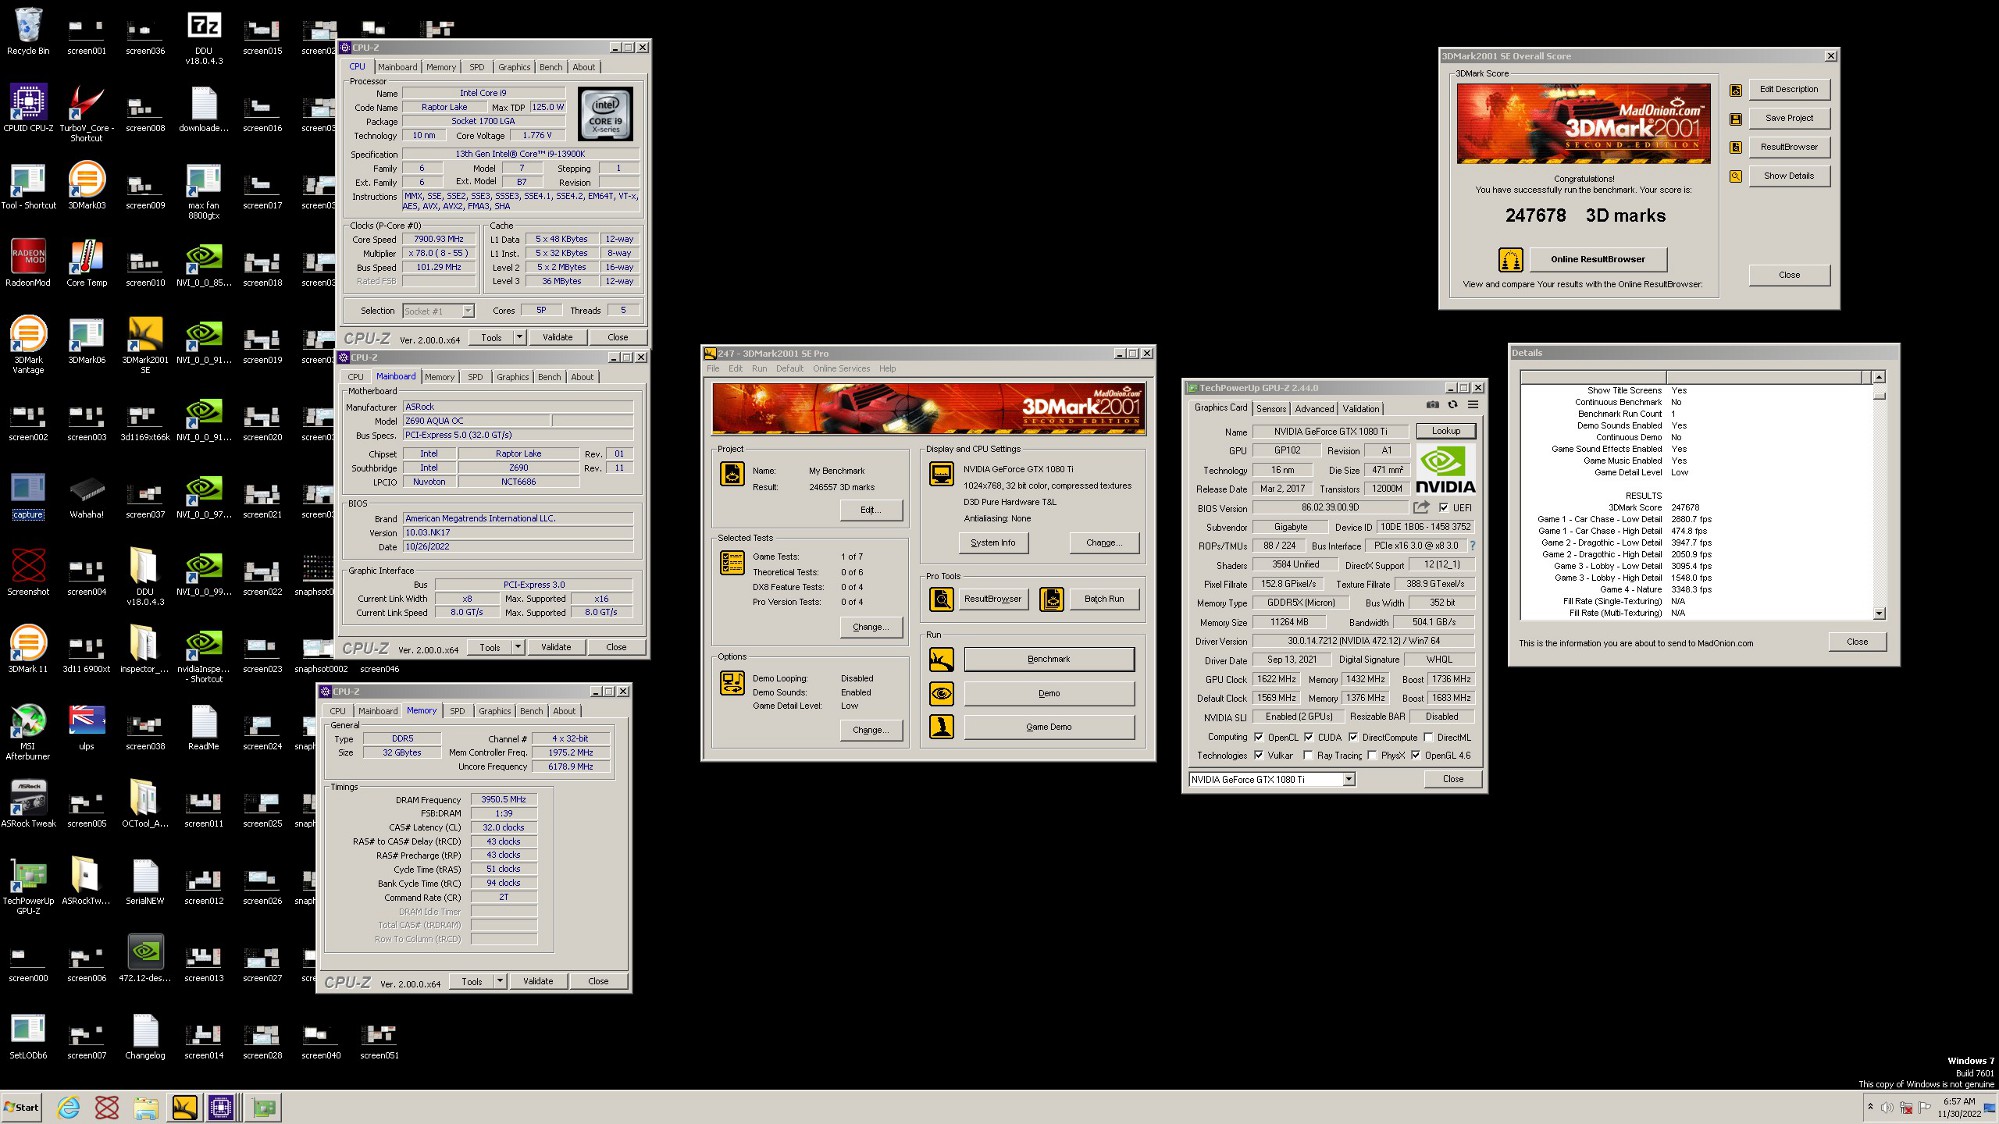Switch to the Sensors tab in GPU-Z

point(1271,408)
